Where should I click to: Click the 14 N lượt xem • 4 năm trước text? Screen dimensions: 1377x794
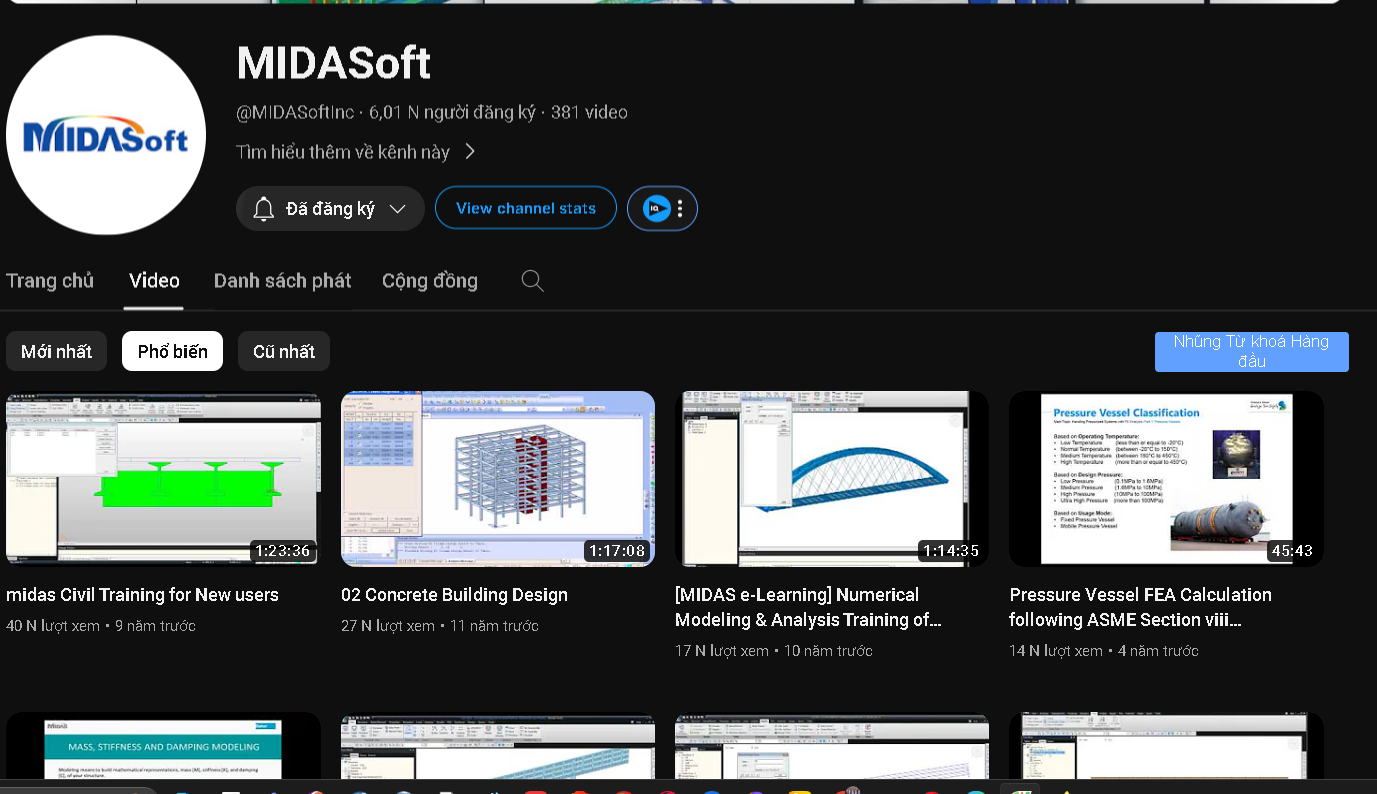point(1104,651)
